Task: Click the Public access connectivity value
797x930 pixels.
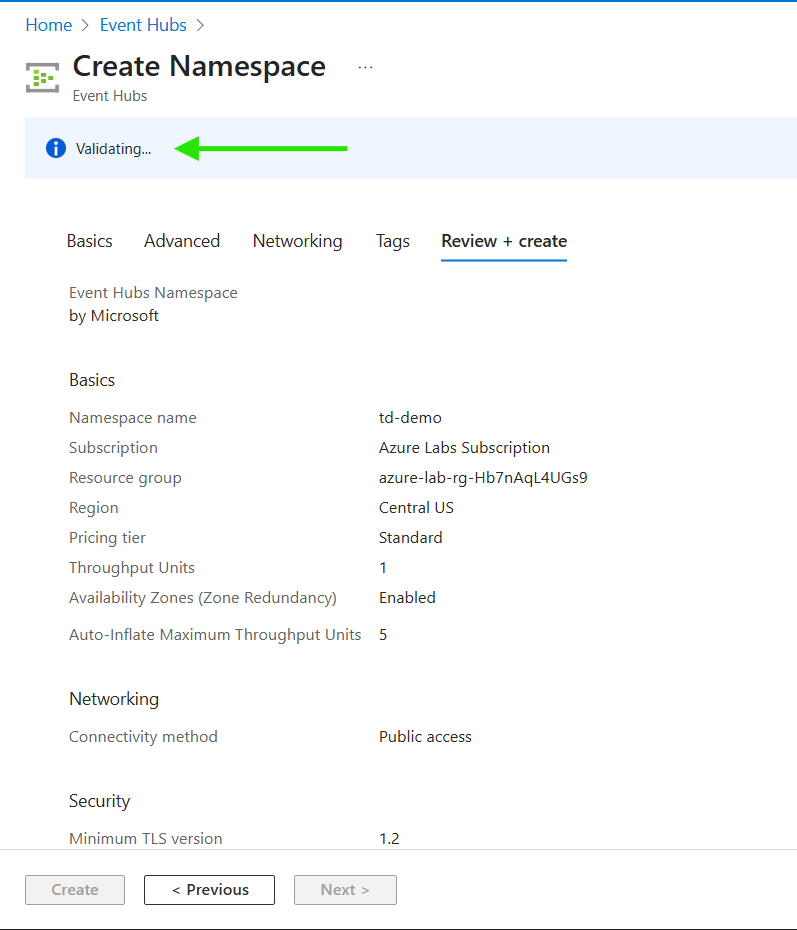Action: pos(425,737)
